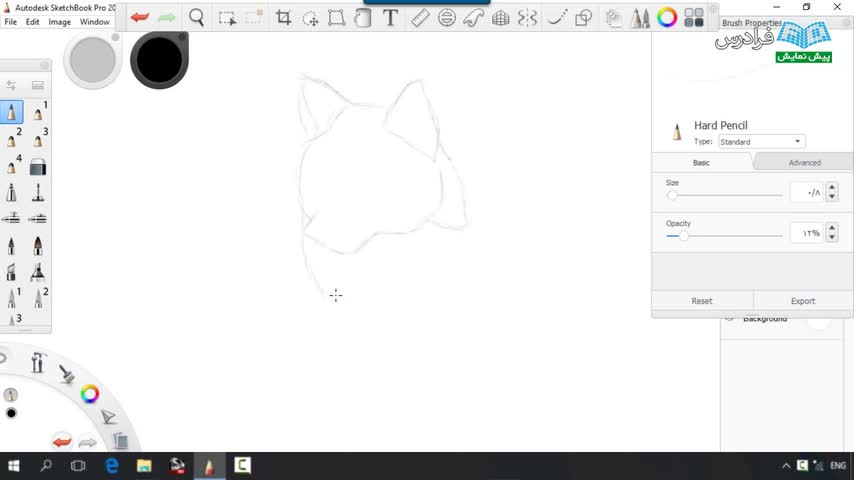Screen dimensions: 854x480
Task: Click the Opacity percent input field
Action: [807, 233]
